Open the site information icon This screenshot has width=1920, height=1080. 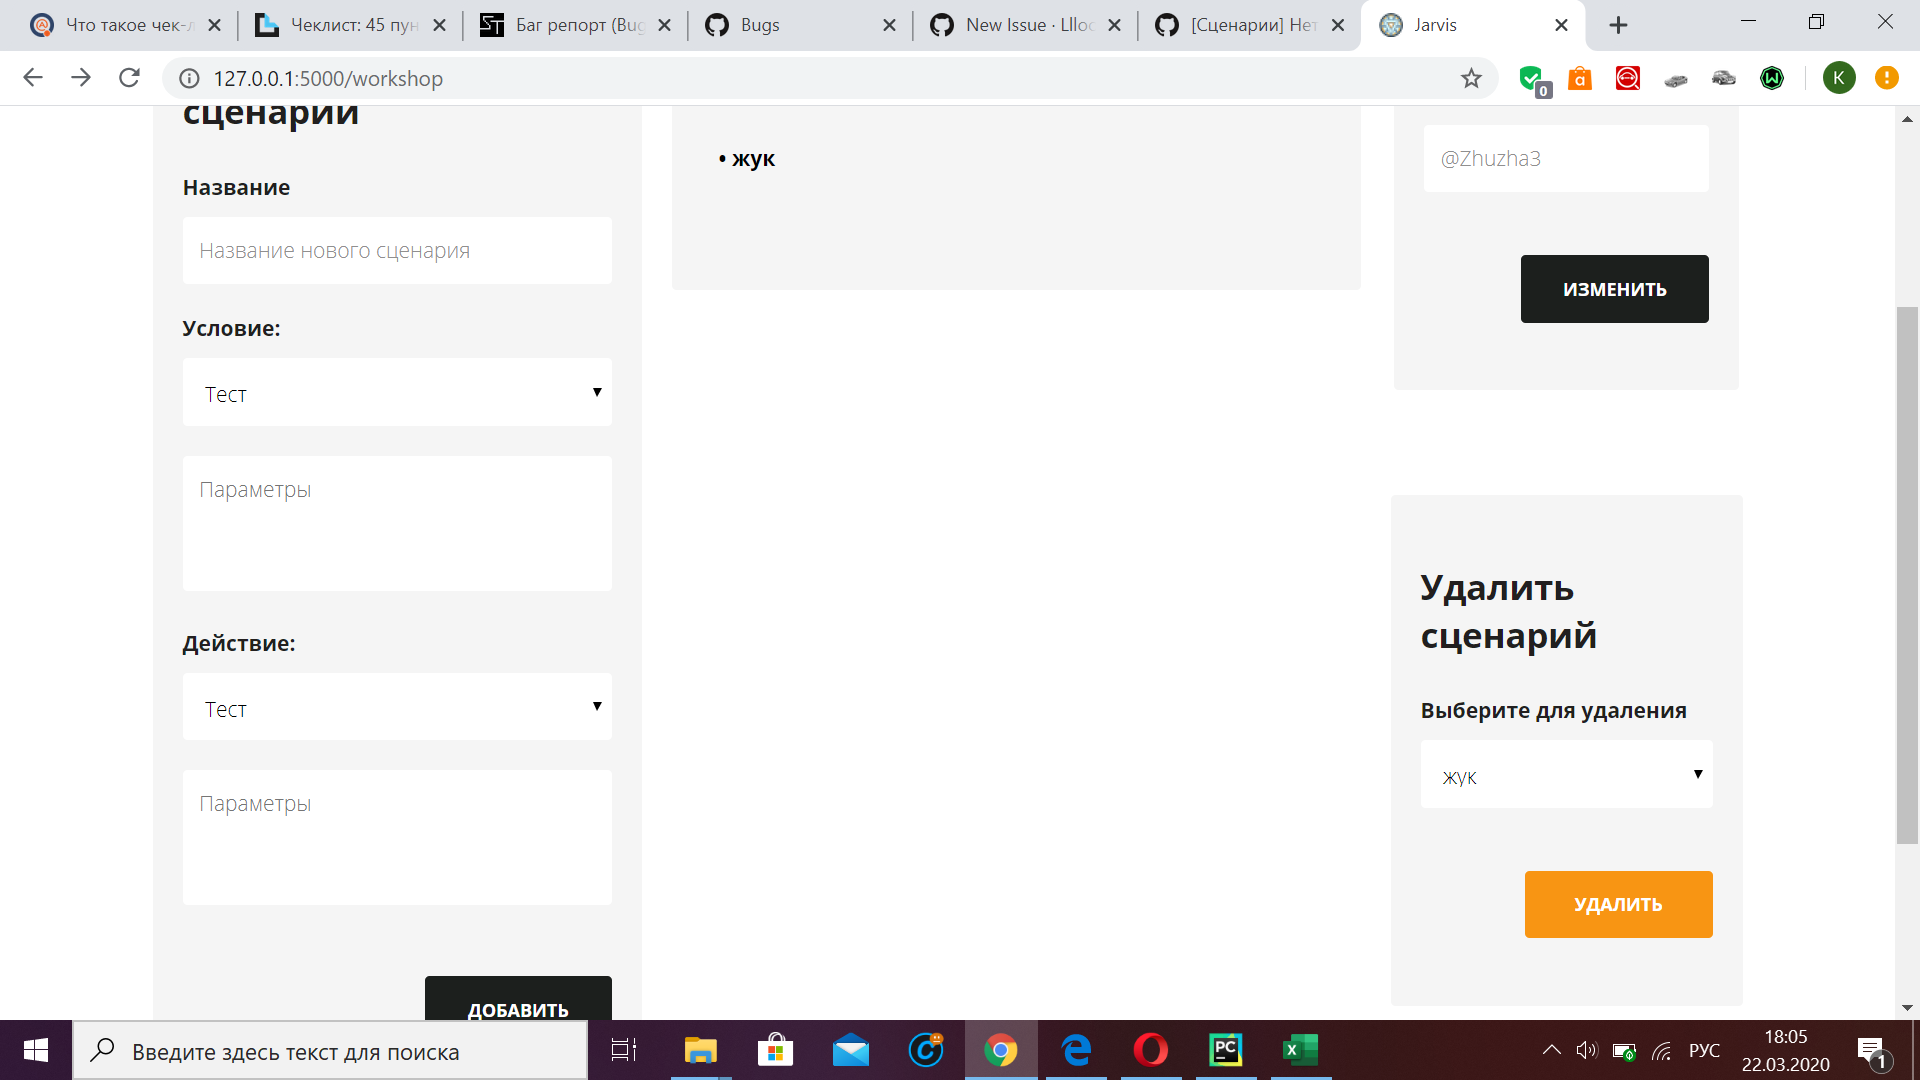pos(189,78)
